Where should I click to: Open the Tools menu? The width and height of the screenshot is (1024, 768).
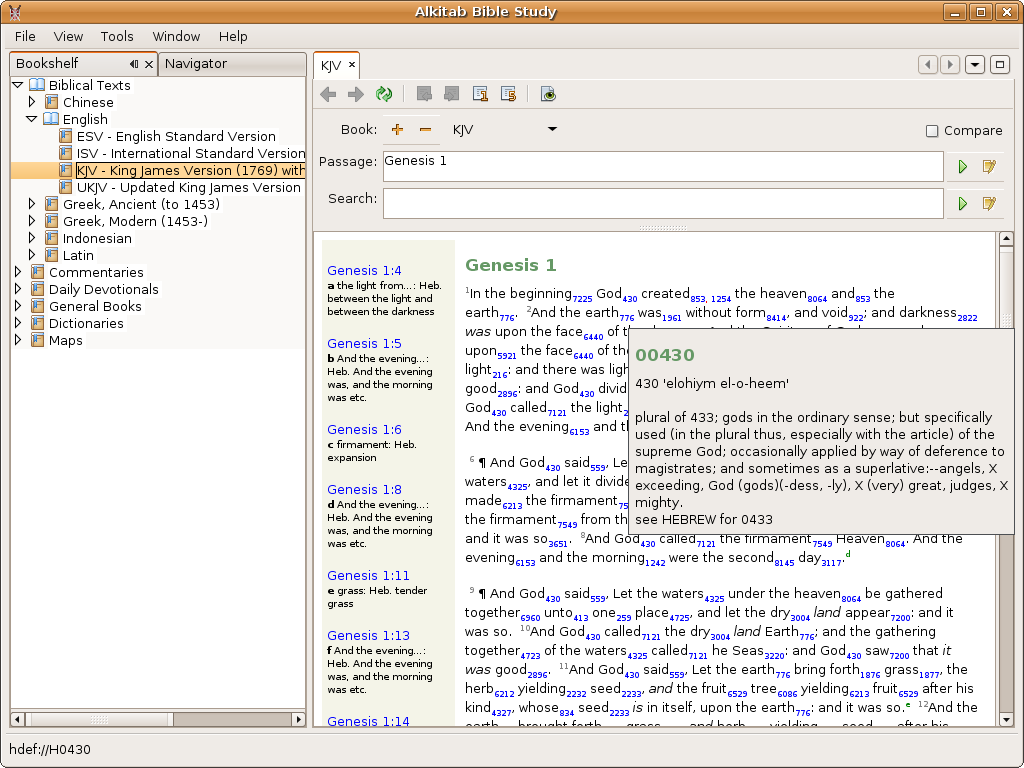pos(117,36)
